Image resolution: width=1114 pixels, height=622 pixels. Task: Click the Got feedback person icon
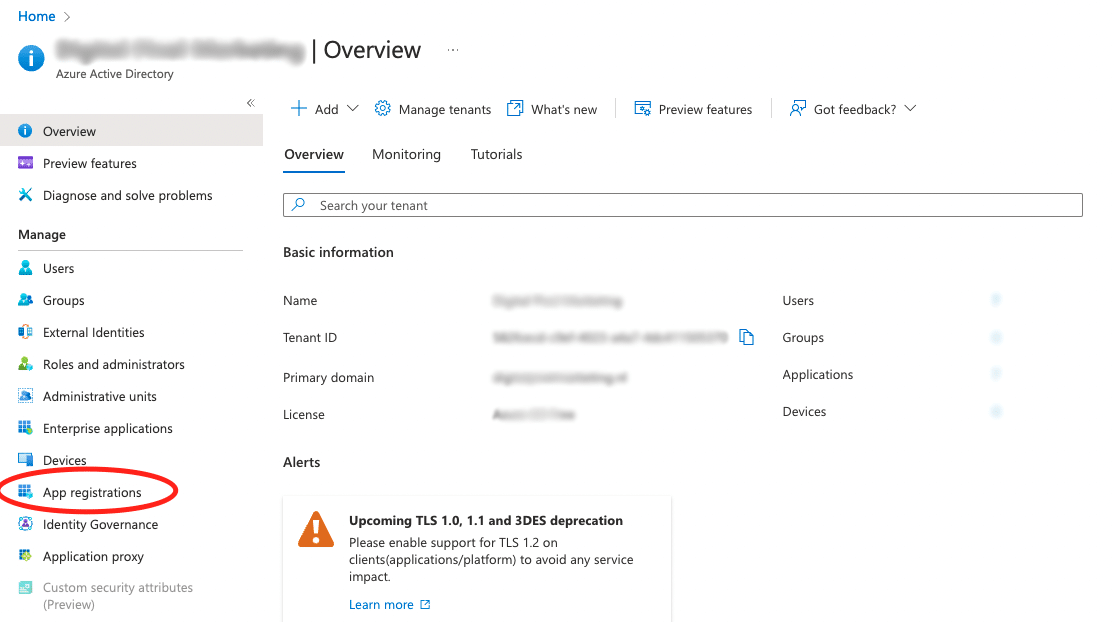pyautogui.click(x=797, y=109)
